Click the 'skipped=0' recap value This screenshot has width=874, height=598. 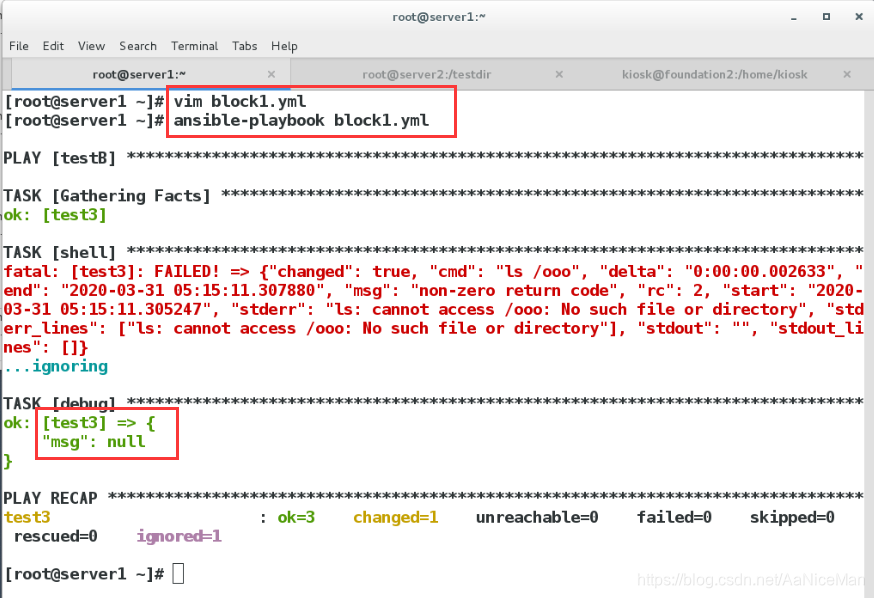[x=792, y=518]
